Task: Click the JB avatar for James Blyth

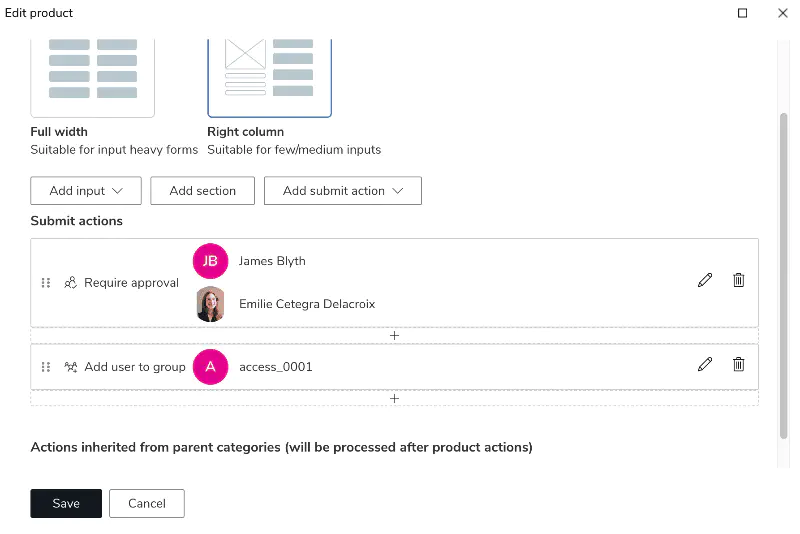Action: (x=210, y=261)
